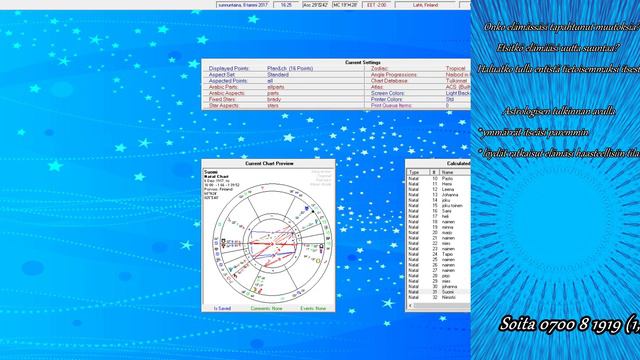Open the Star Aspects setting
640x360 pixels.
[223, 105]
